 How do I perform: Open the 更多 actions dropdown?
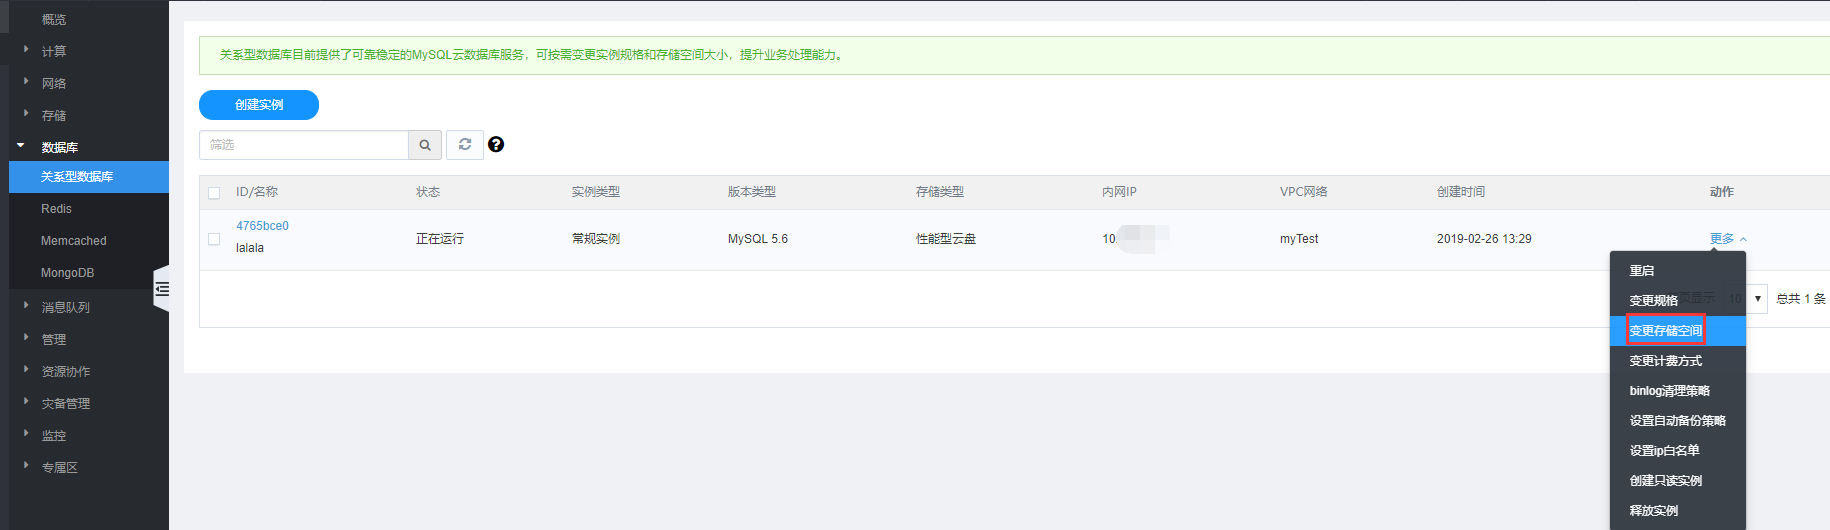click(x=1728, y=239)
